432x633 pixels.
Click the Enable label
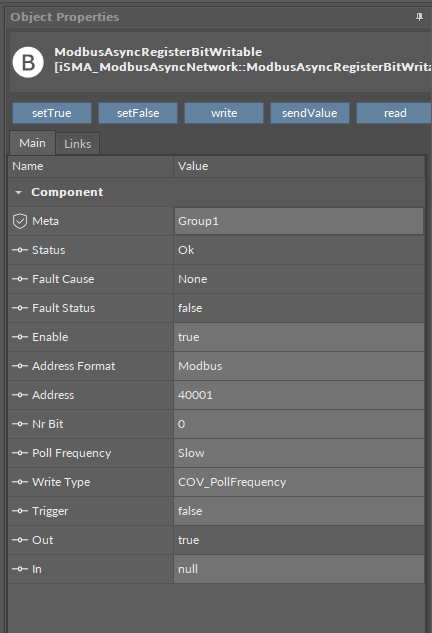pos(50,337)
